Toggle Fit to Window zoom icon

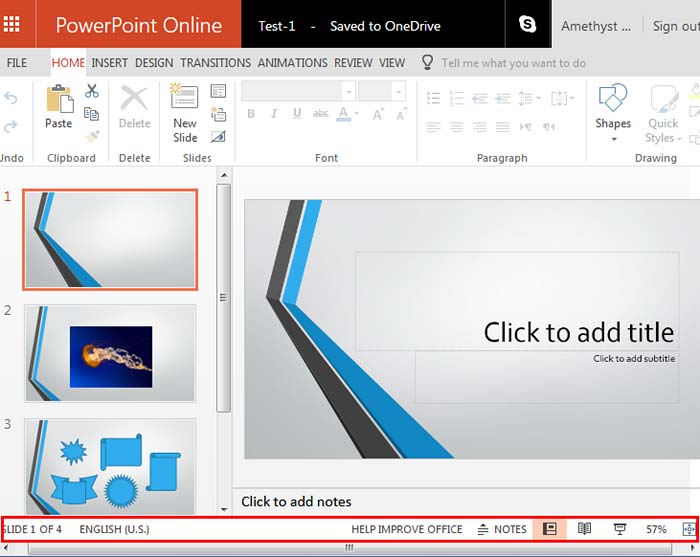pyautogui.click(x=689, y=529)
